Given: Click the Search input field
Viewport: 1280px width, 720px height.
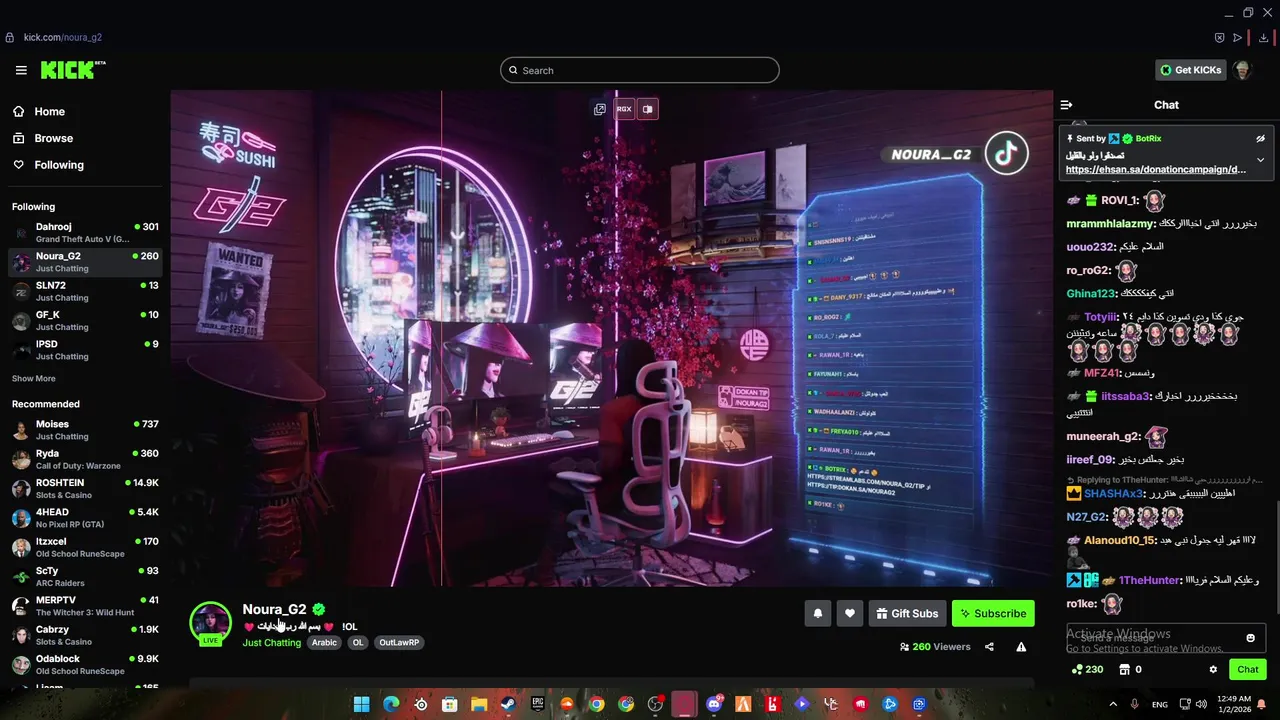Looking at the screenshot, I should tap(640, 70).
